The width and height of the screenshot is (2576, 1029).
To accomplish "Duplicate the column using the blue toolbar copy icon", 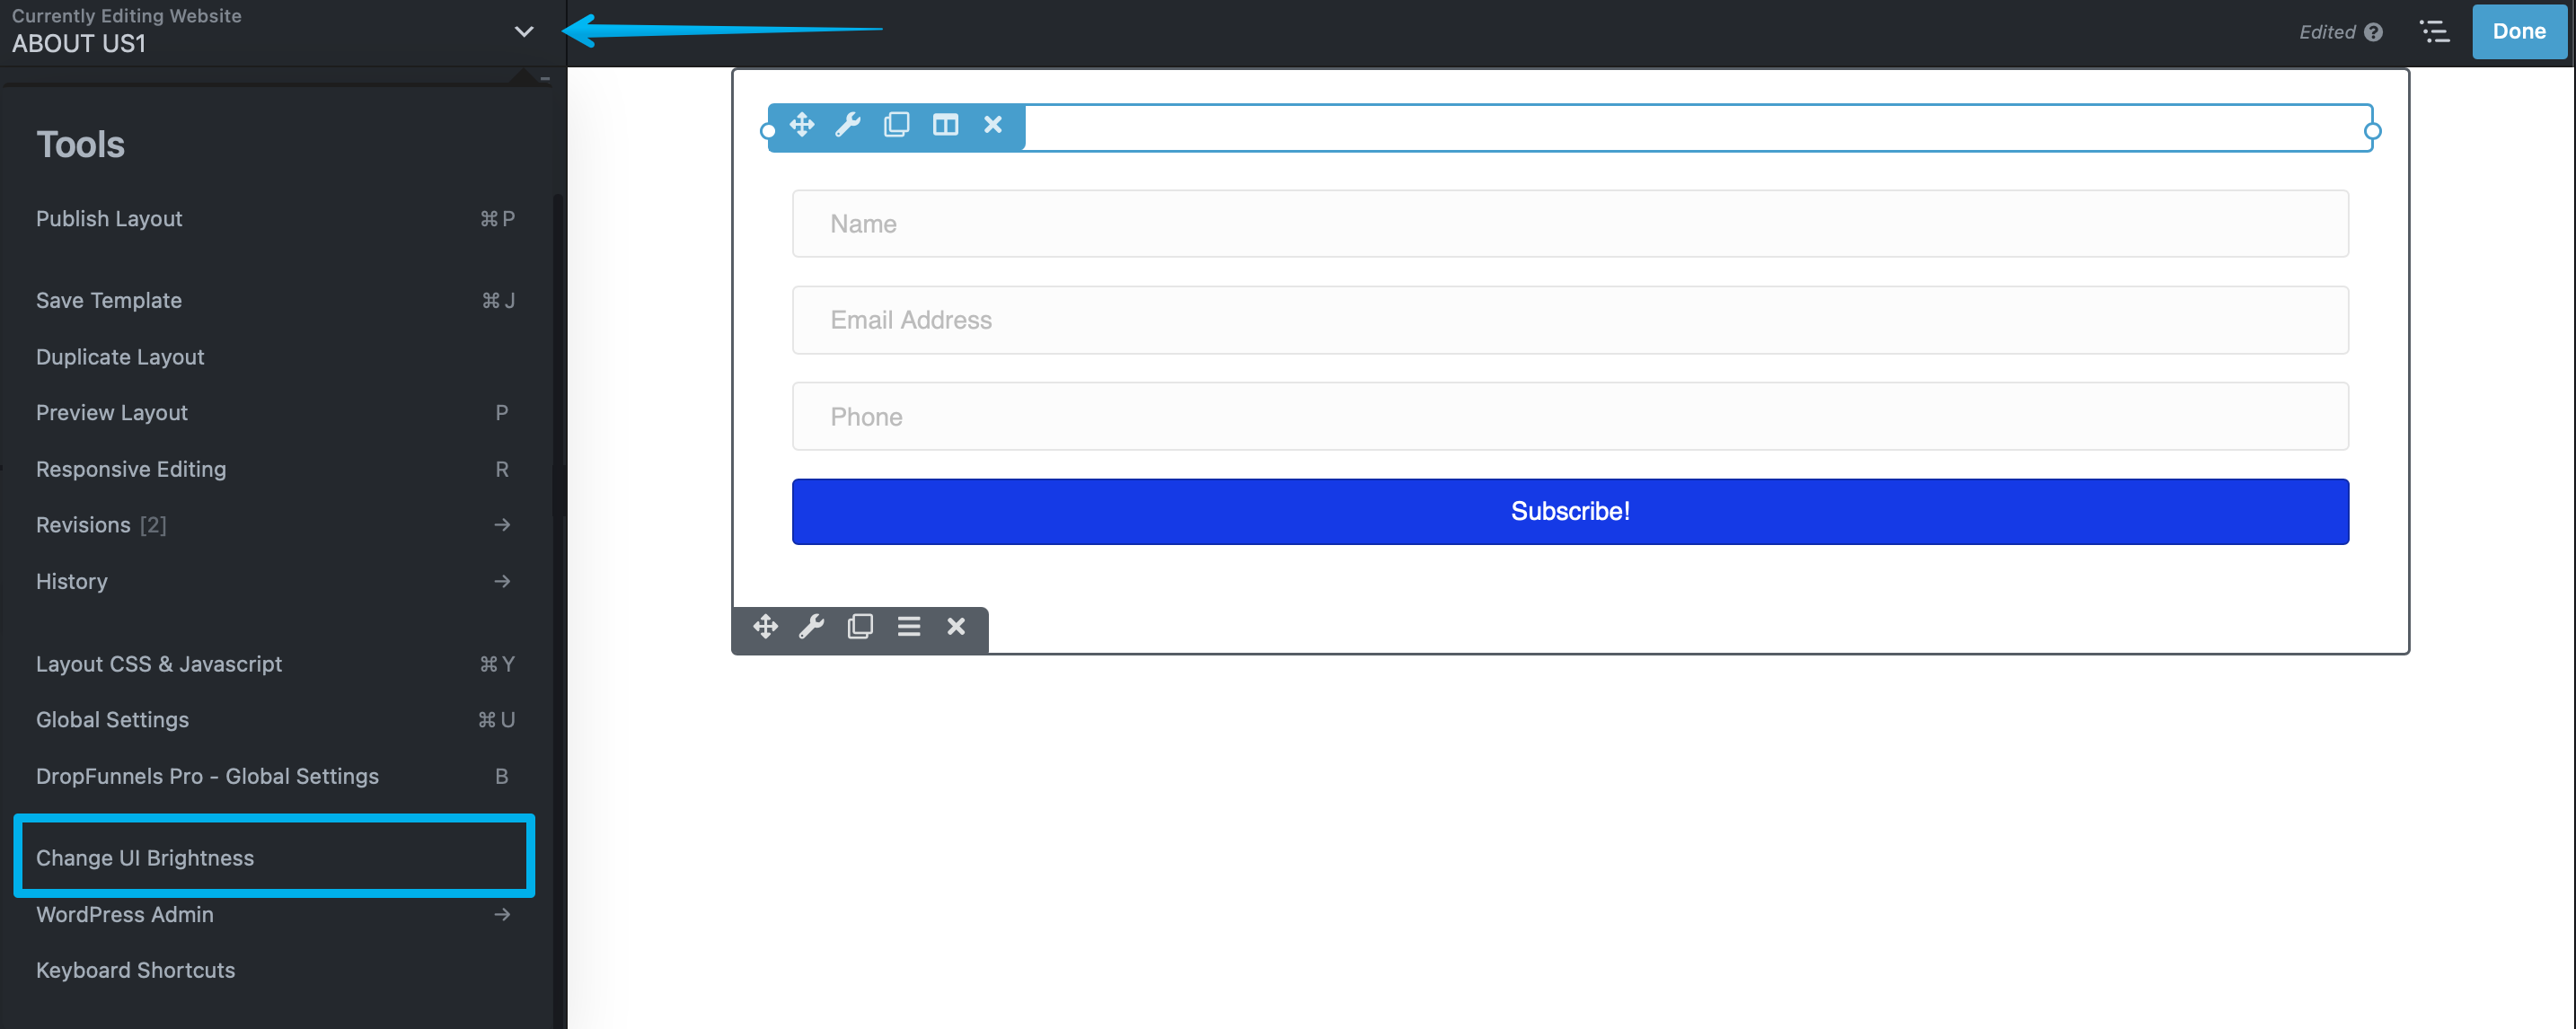I will click(897, 125).
